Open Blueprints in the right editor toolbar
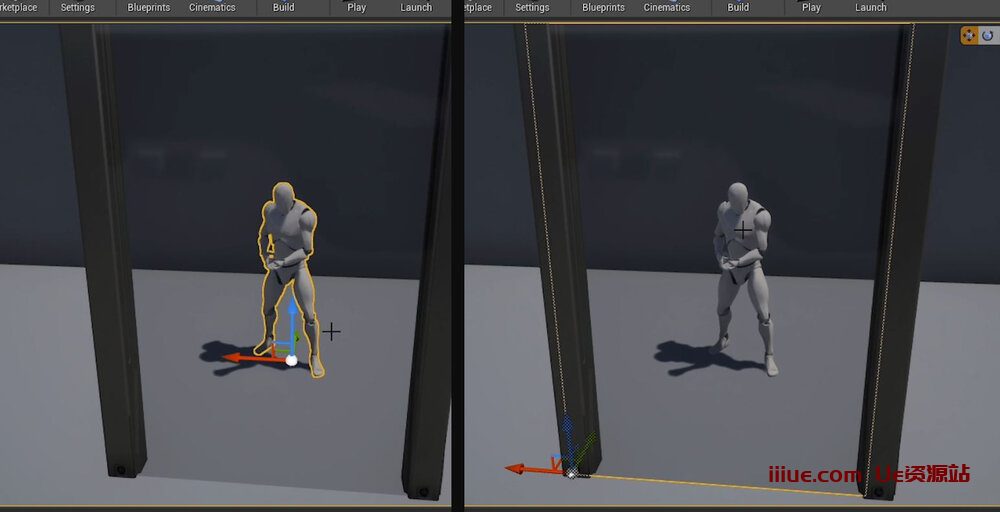This screenshot has height=512, width=1000. [603, 7]
